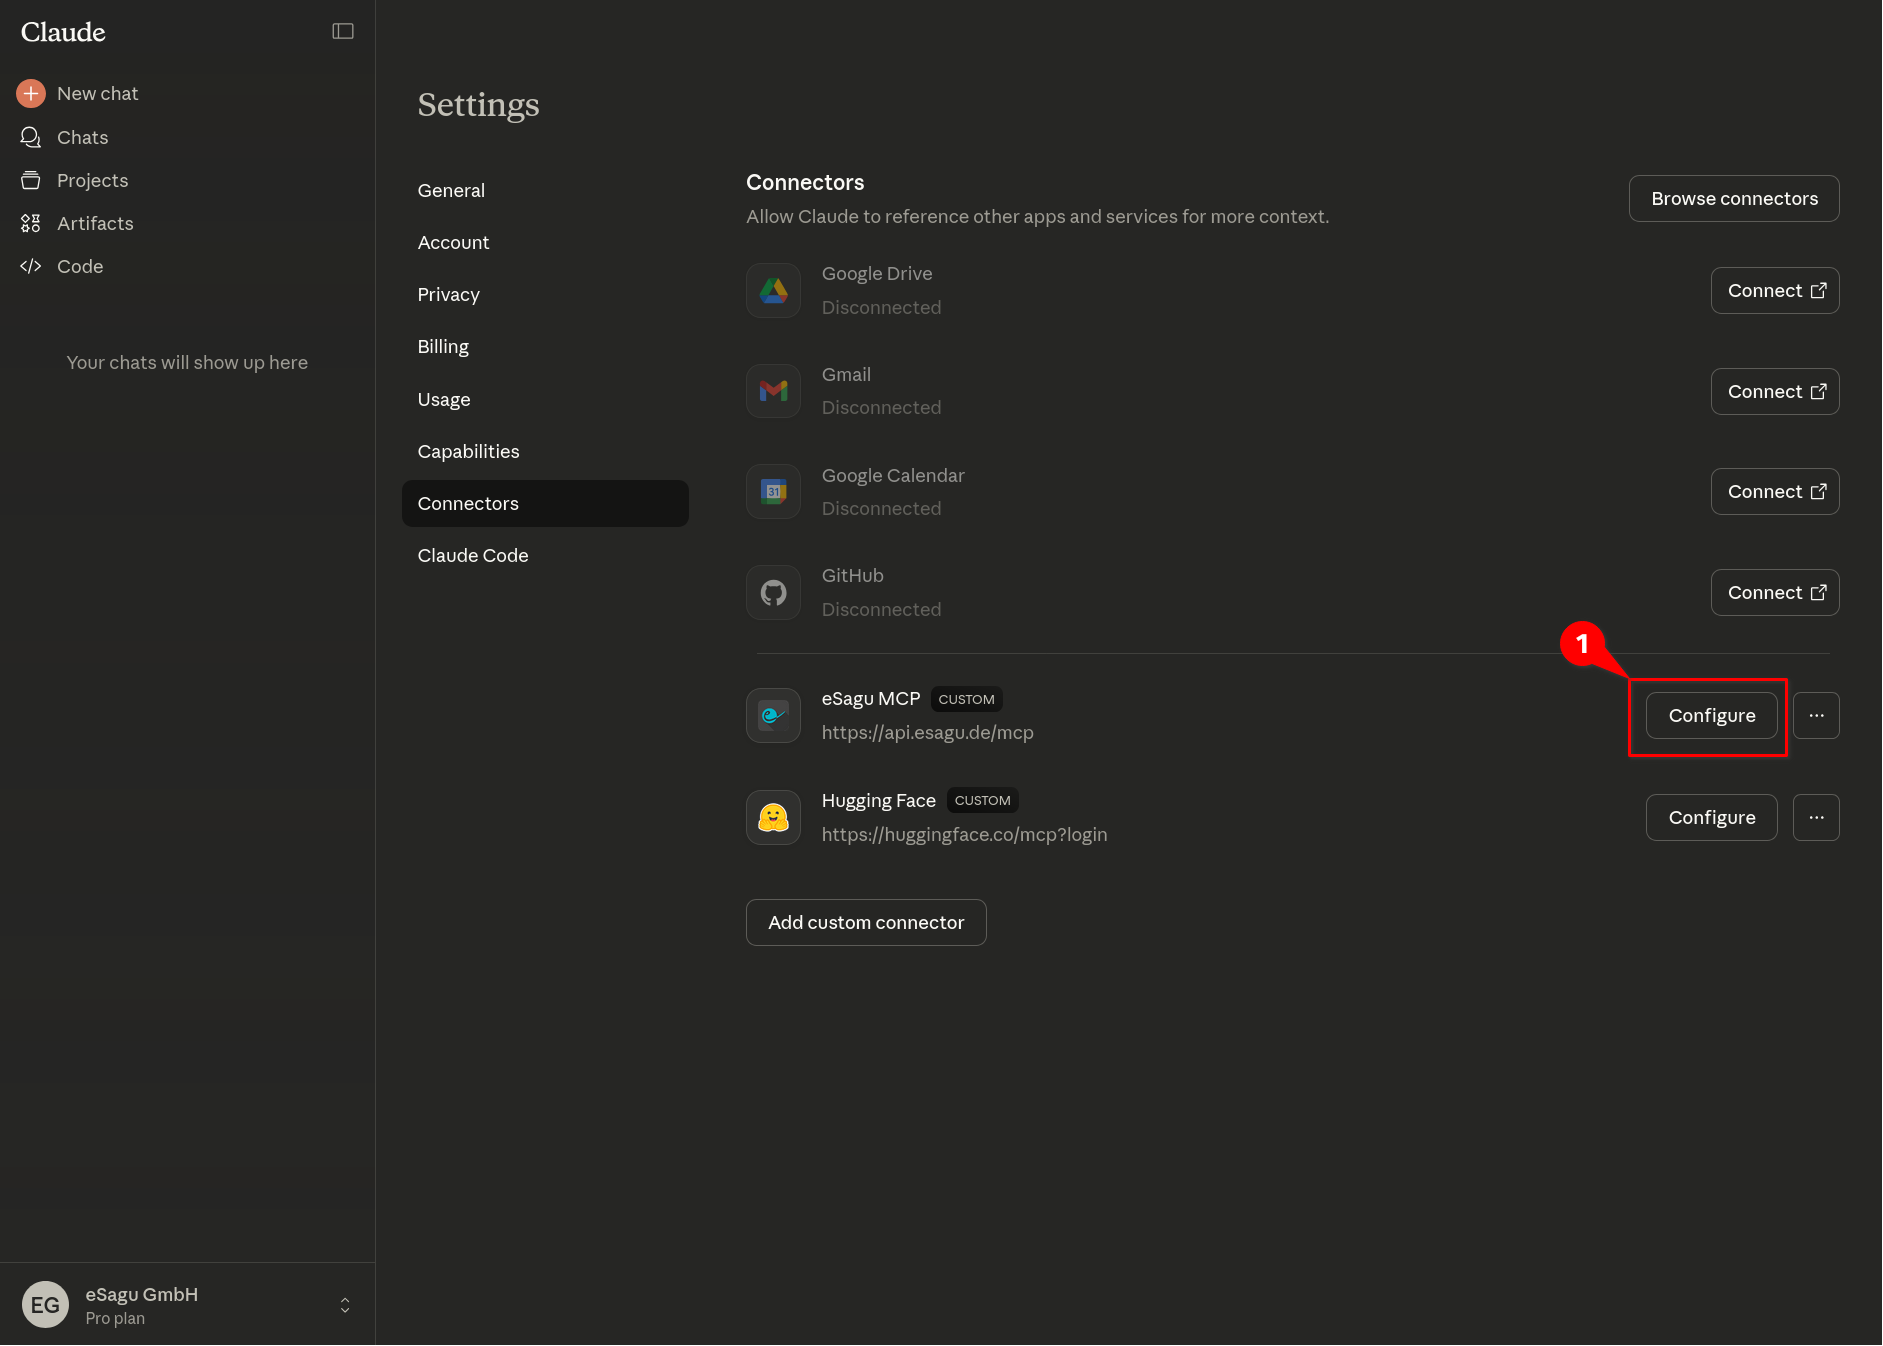Collapse the sidebar using panel icon
1883x1346 pixels.
coord(343,31)
